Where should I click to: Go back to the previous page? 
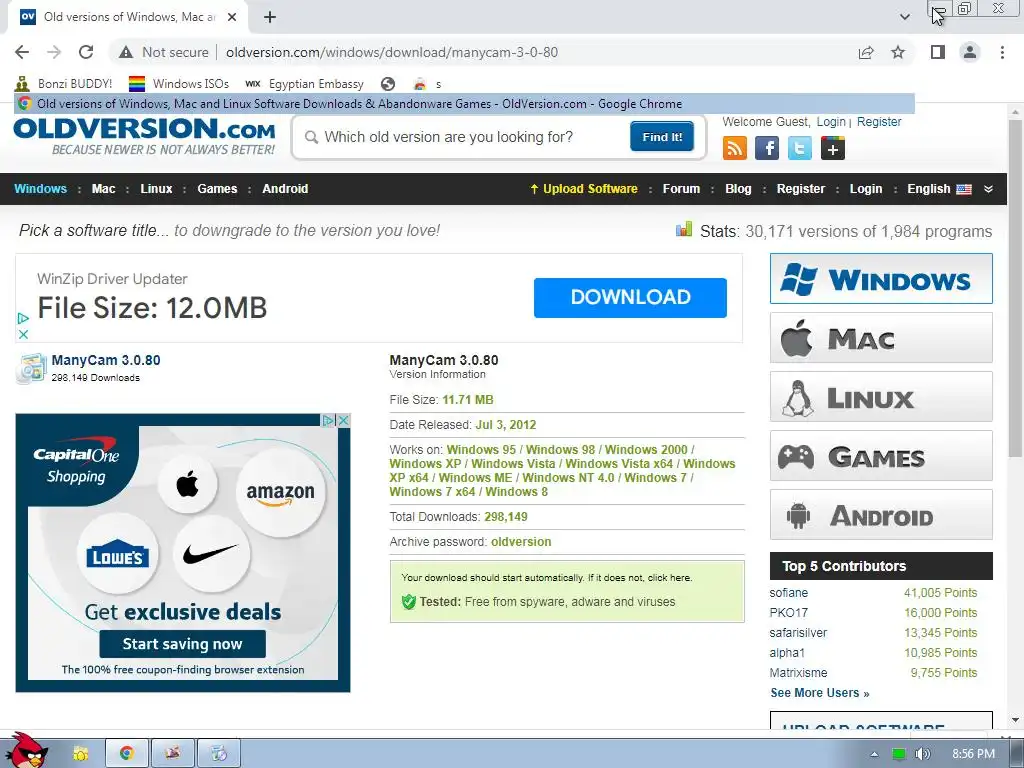coord(22,52)
